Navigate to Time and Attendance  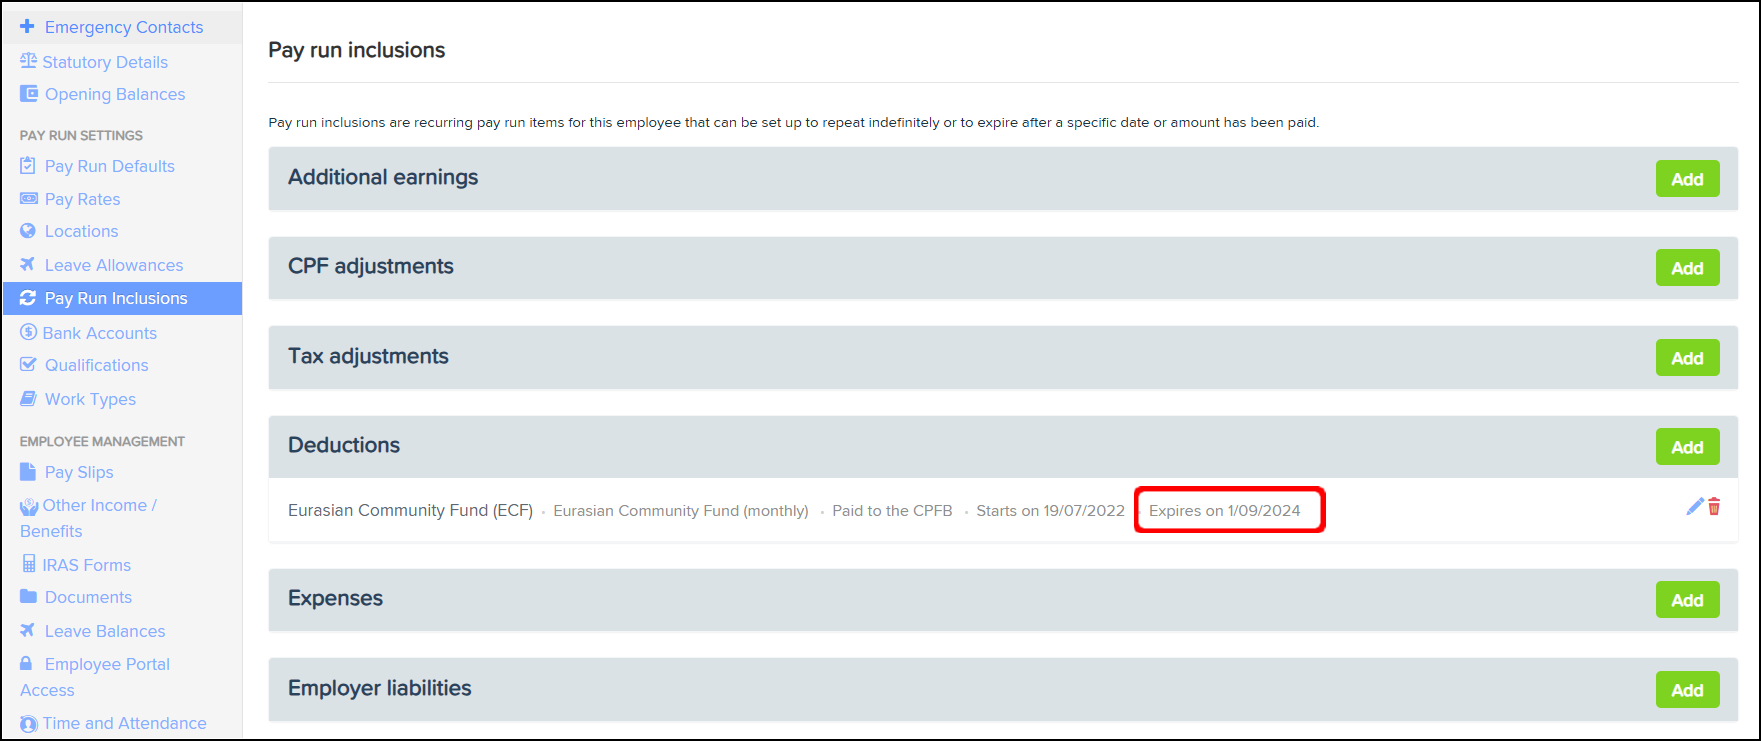point(124,723)
